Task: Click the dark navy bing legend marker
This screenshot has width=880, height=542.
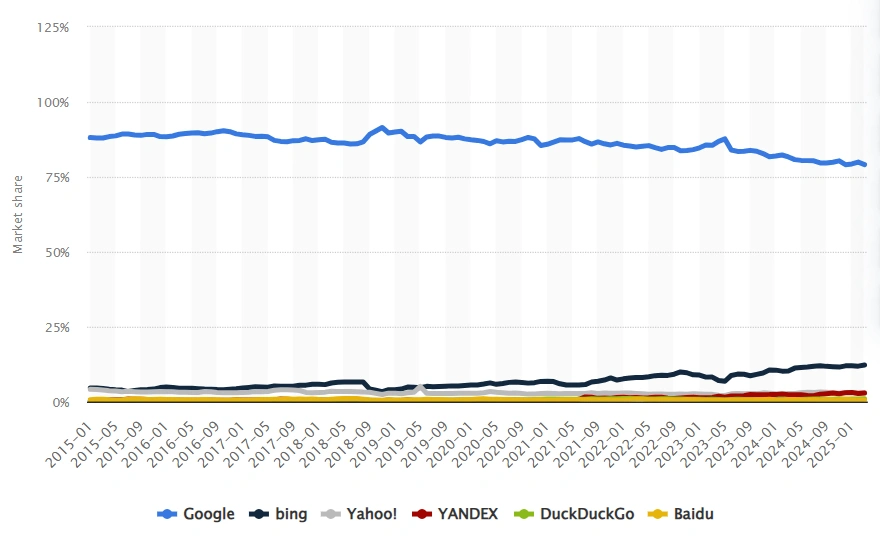Action: 257,514
